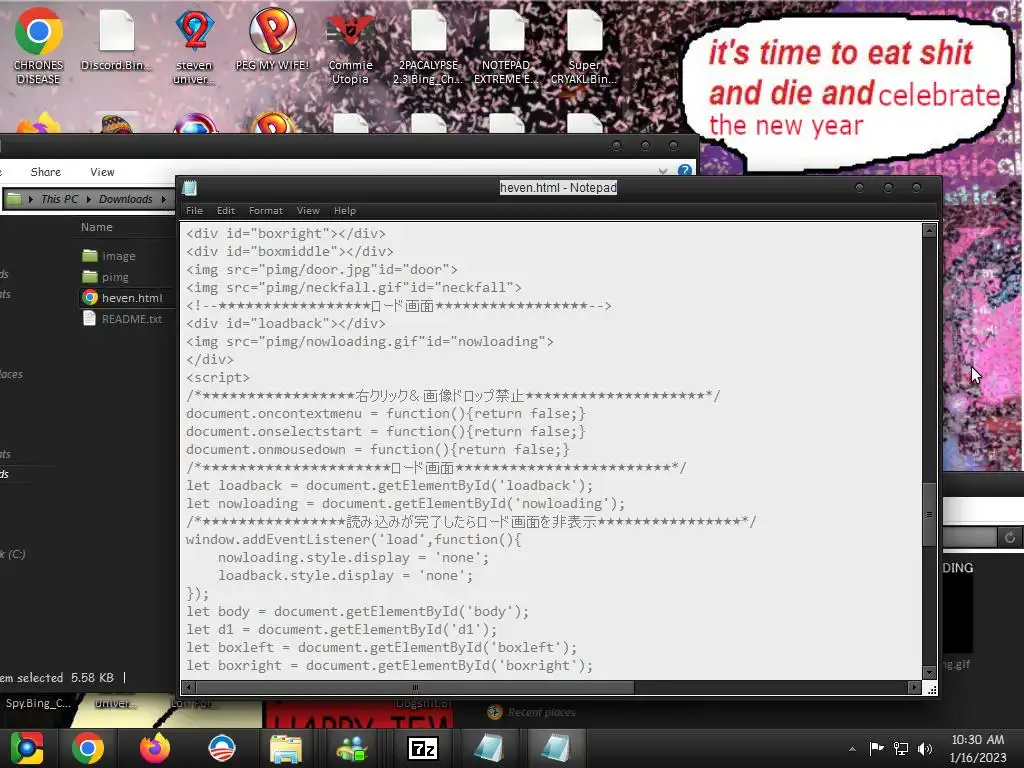Switch to the first Notepad taskbar button
Image resolution: width=1024 pixels, height=768 pixels.
[488, 748]
